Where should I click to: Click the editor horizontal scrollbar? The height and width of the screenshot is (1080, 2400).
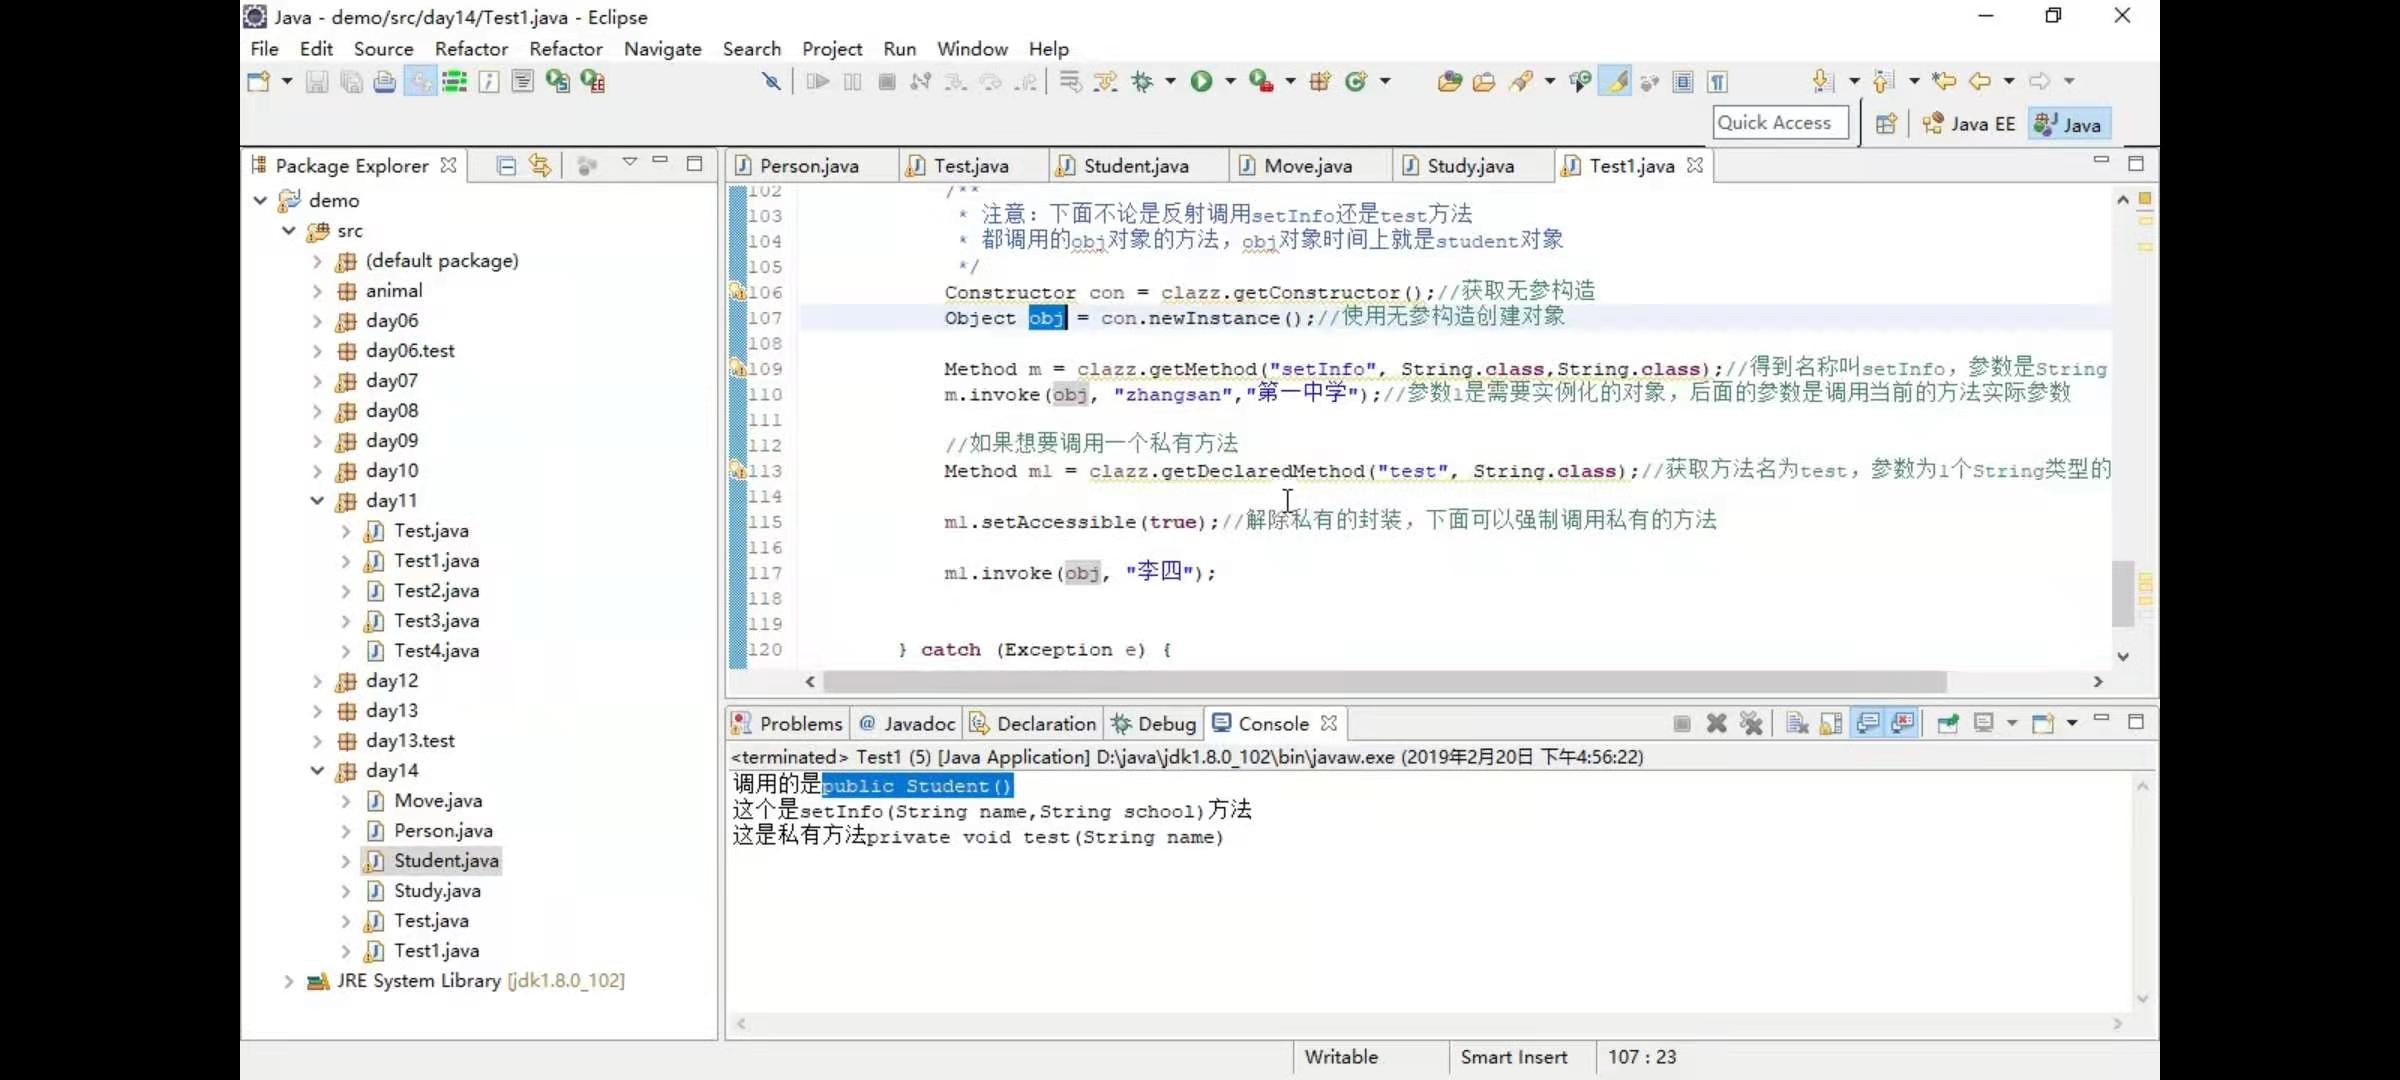tap(1384, 682)
